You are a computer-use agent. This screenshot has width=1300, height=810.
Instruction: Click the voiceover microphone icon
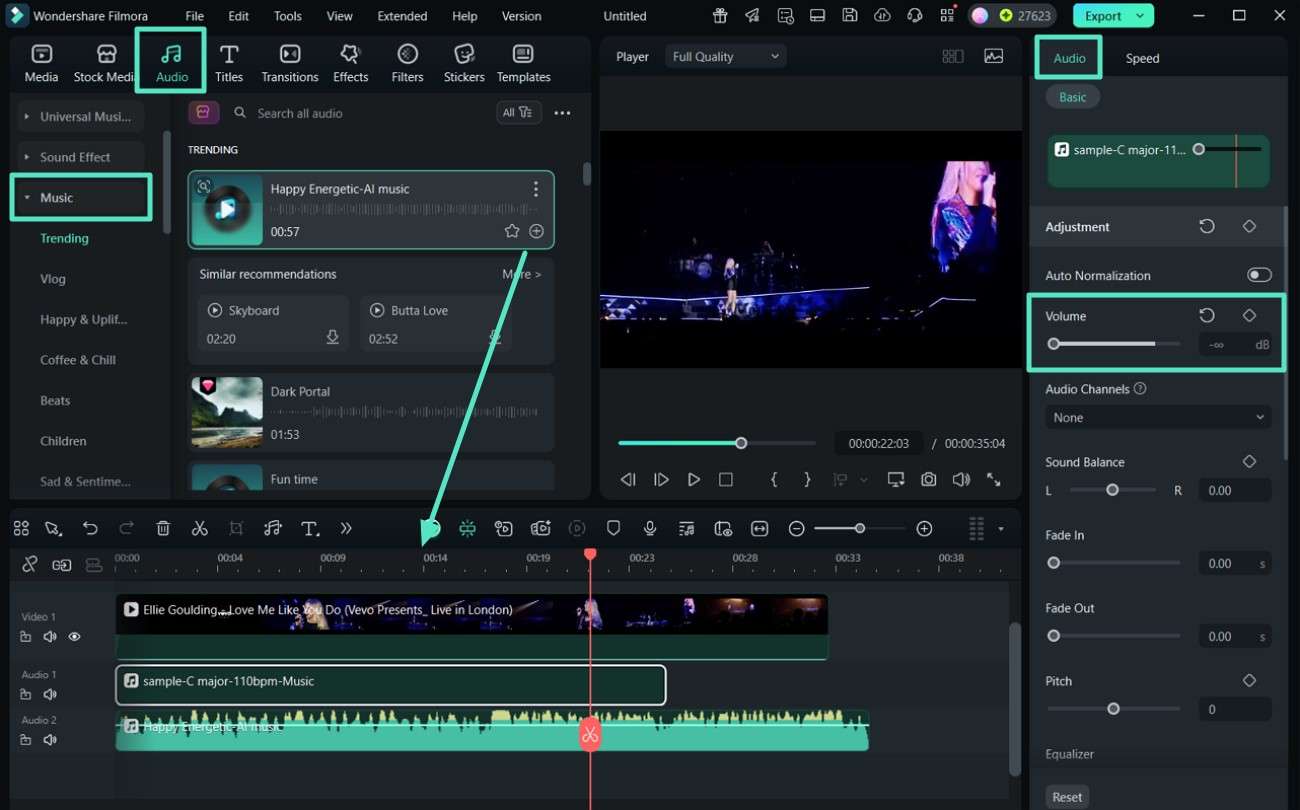(x=650, y=529)
